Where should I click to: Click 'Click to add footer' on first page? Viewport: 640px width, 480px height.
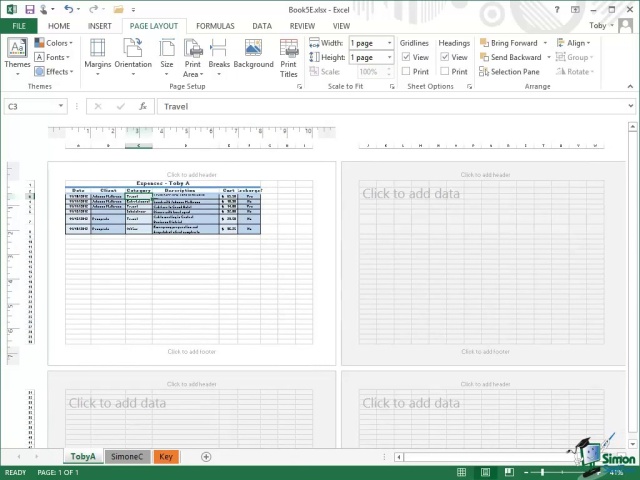point(192,351)
